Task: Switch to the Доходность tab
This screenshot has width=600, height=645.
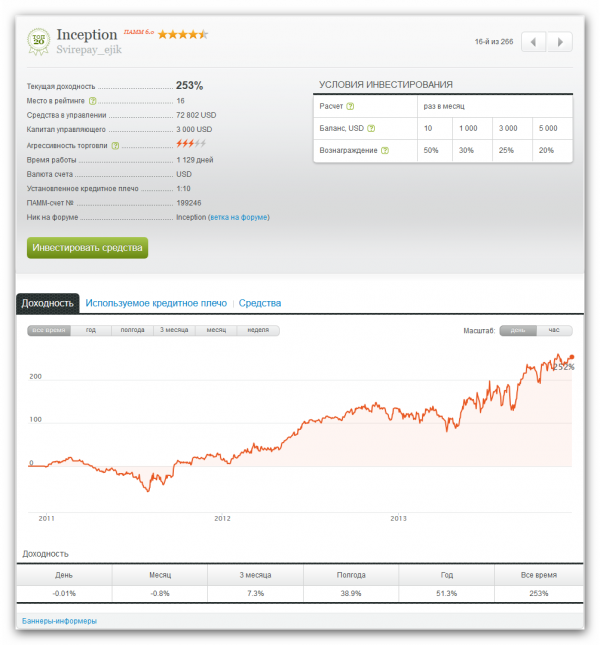Action: coord(48,303)
